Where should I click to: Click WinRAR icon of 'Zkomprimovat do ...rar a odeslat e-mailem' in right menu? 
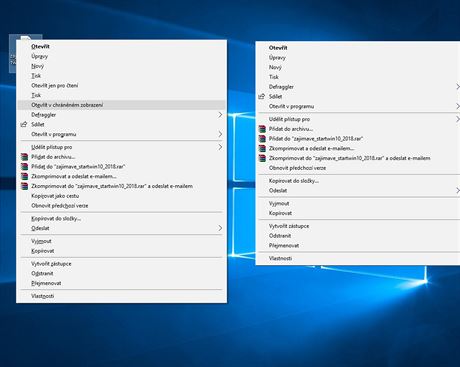[x=262, y=158]
